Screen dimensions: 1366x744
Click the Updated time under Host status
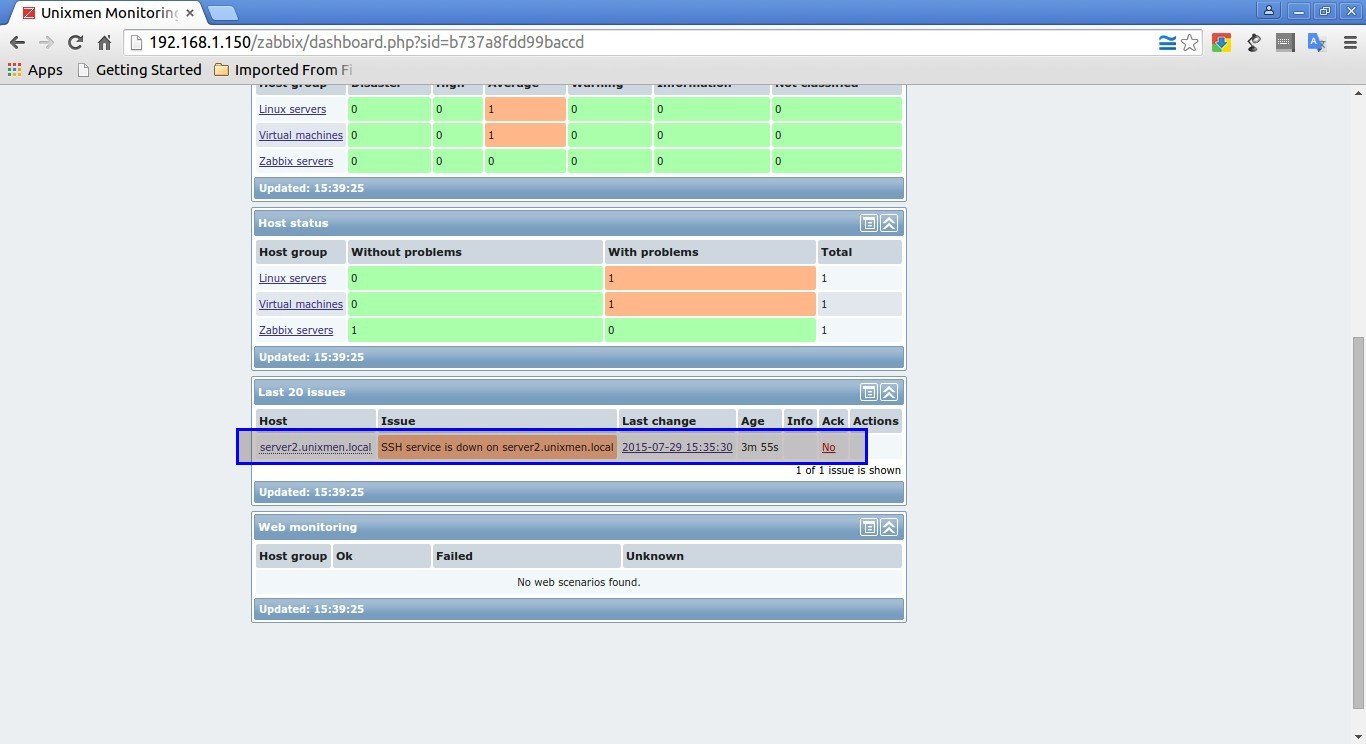[311, 357]
